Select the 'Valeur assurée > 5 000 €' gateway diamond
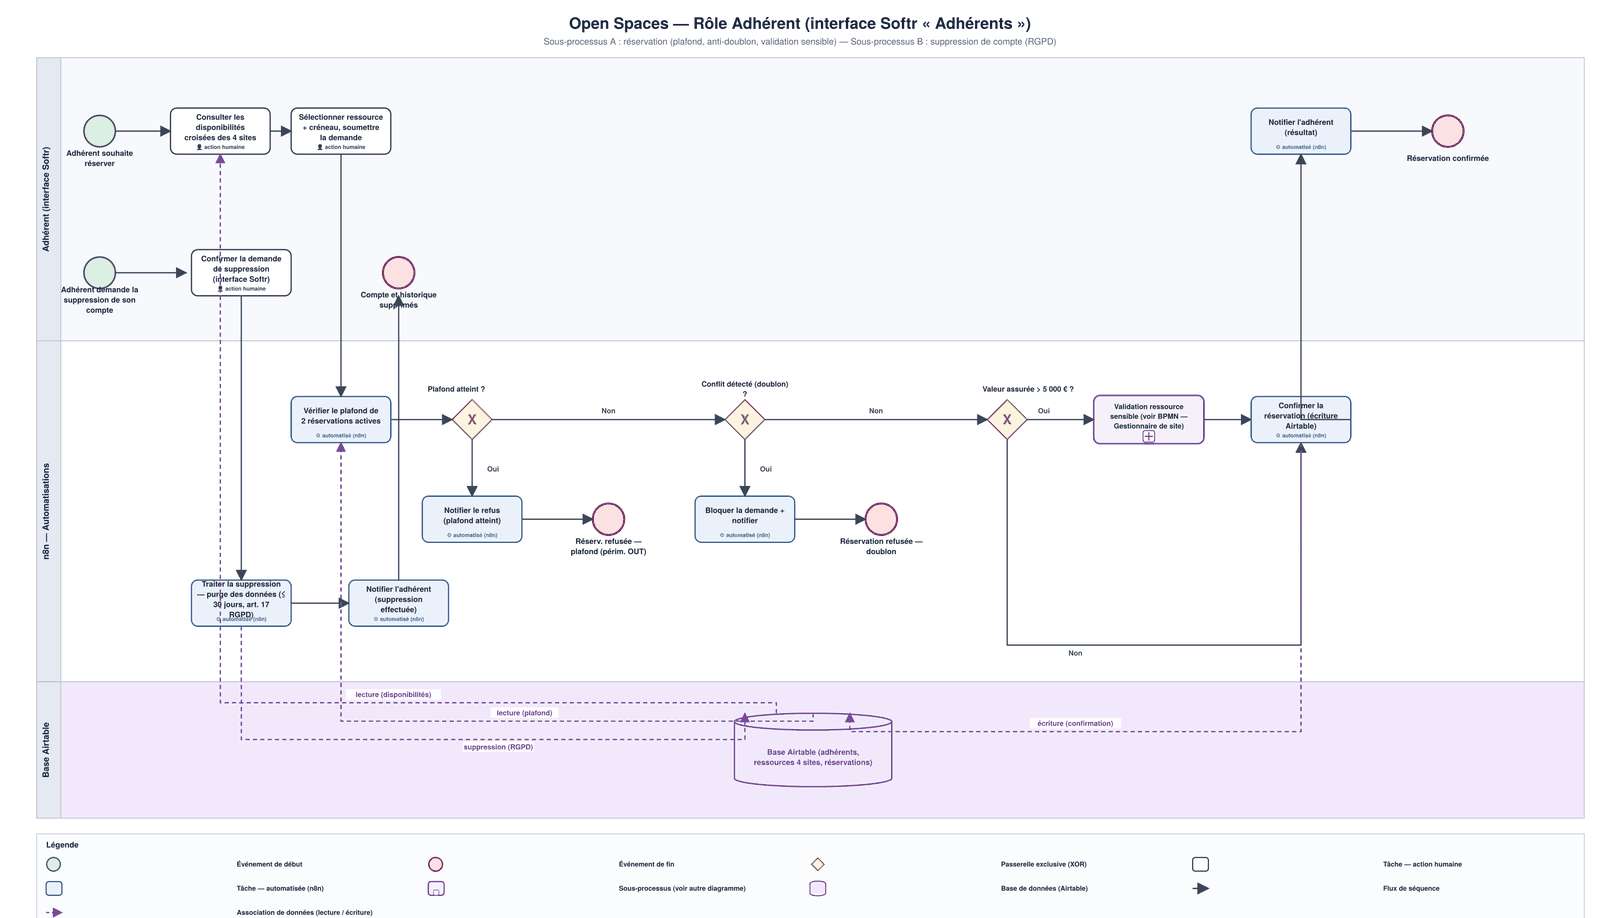Image resolution: width=1600 pixels, height=918 pixels. (1007, 420)
